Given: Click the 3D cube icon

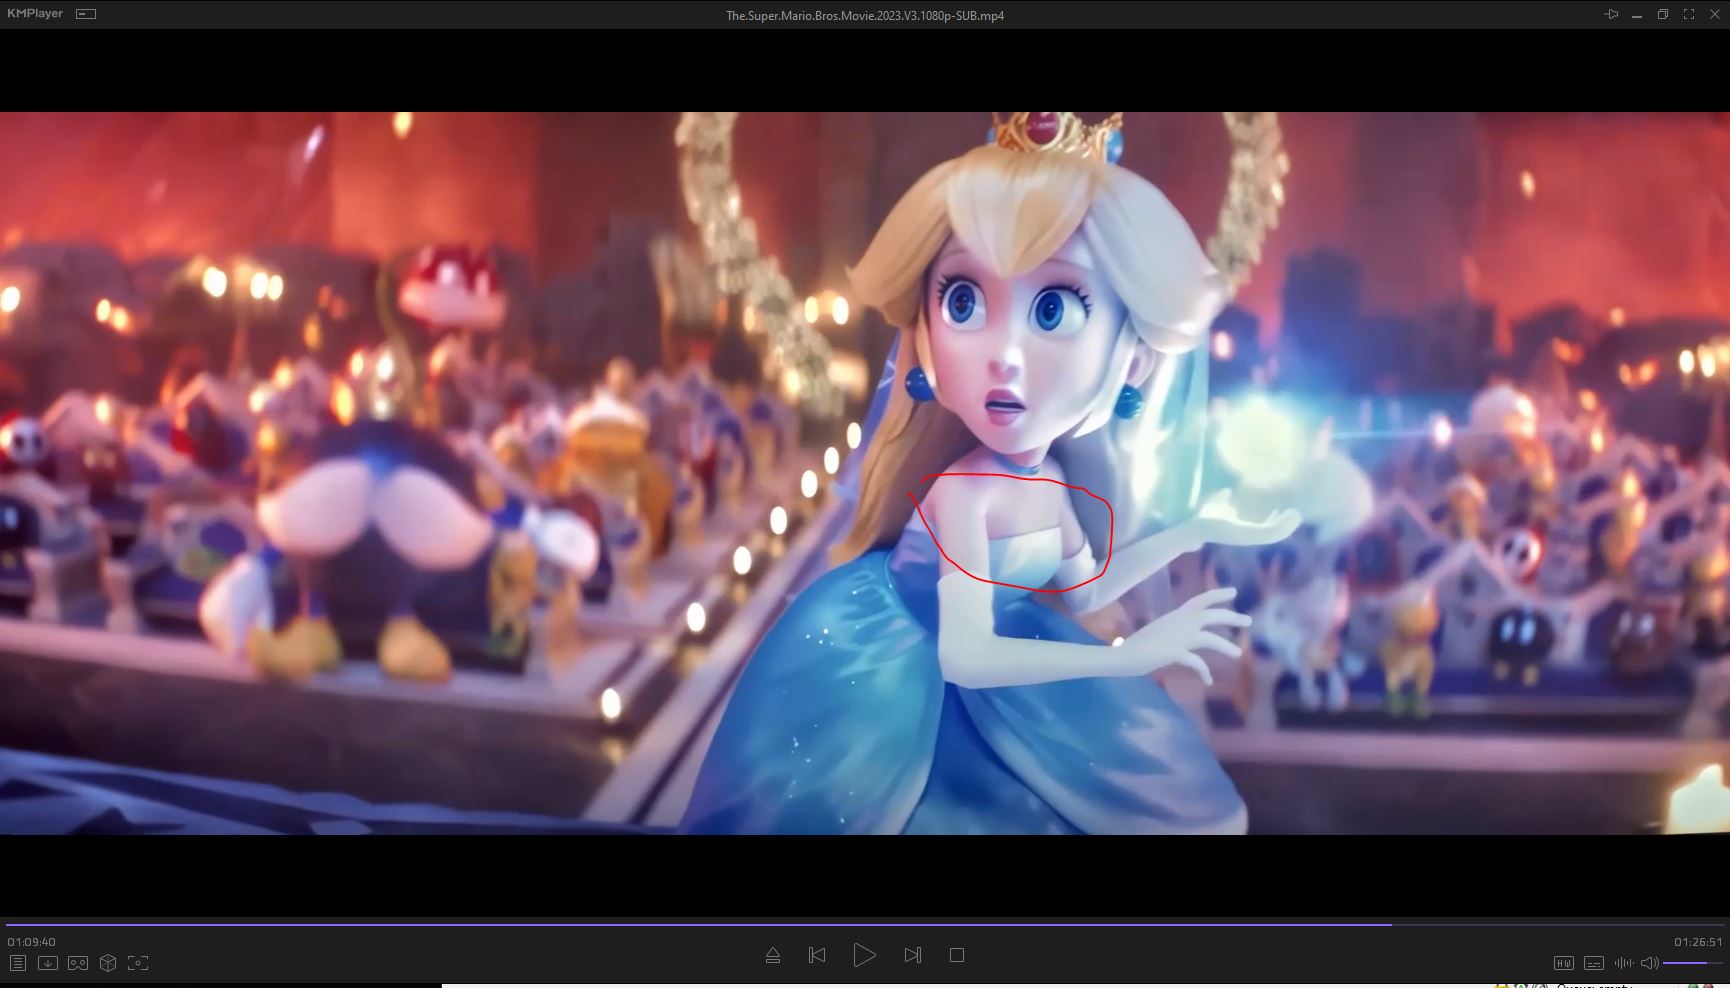Looking at the screenshot, I should (x=108, y=963).
